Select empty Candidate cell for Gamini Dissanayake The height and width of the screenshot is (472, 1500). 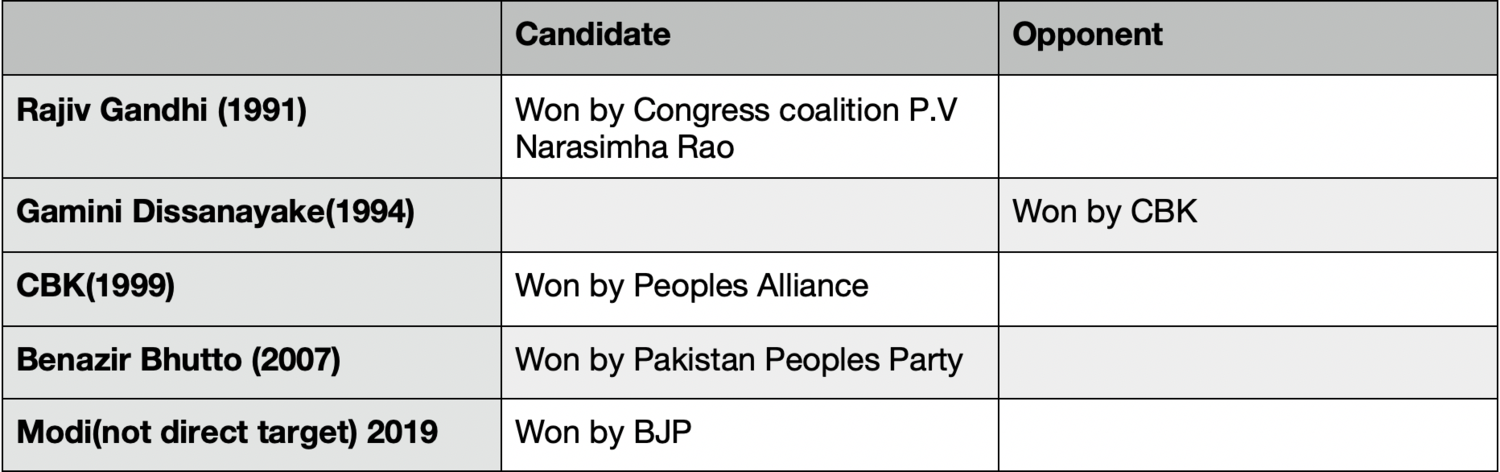748,213
